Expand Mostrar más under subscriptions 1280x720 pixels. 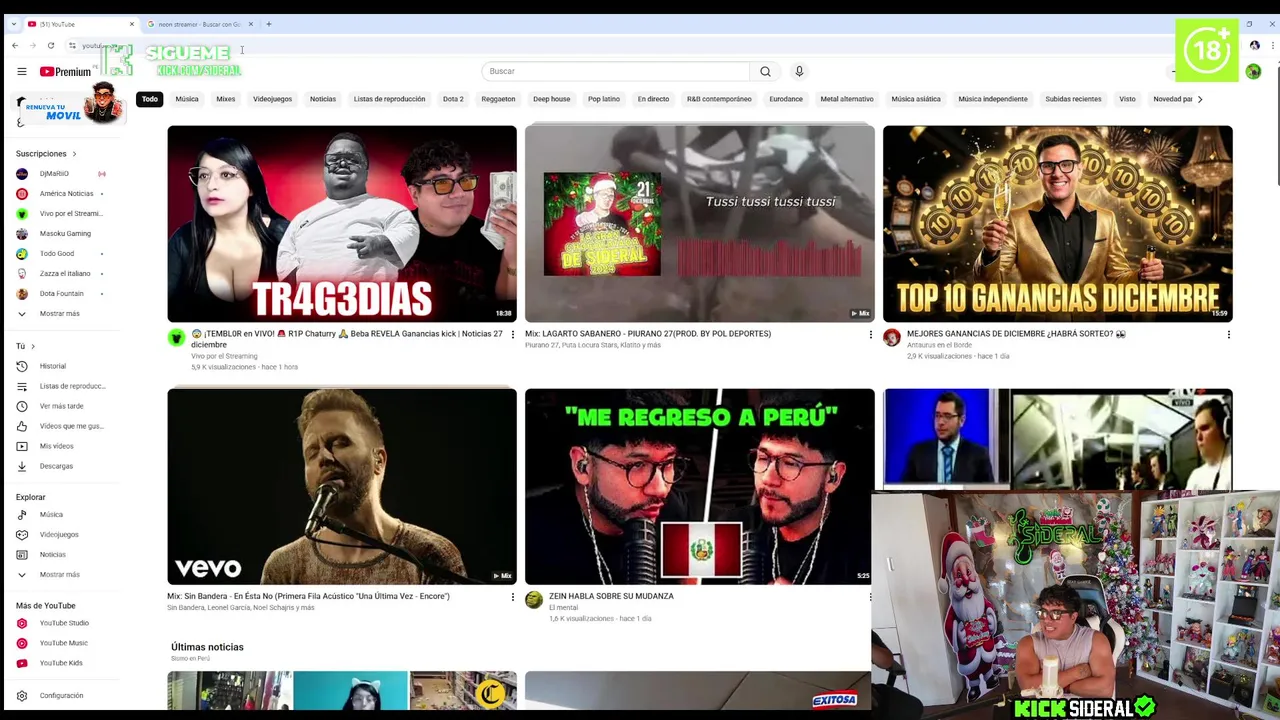click(60, 314)
